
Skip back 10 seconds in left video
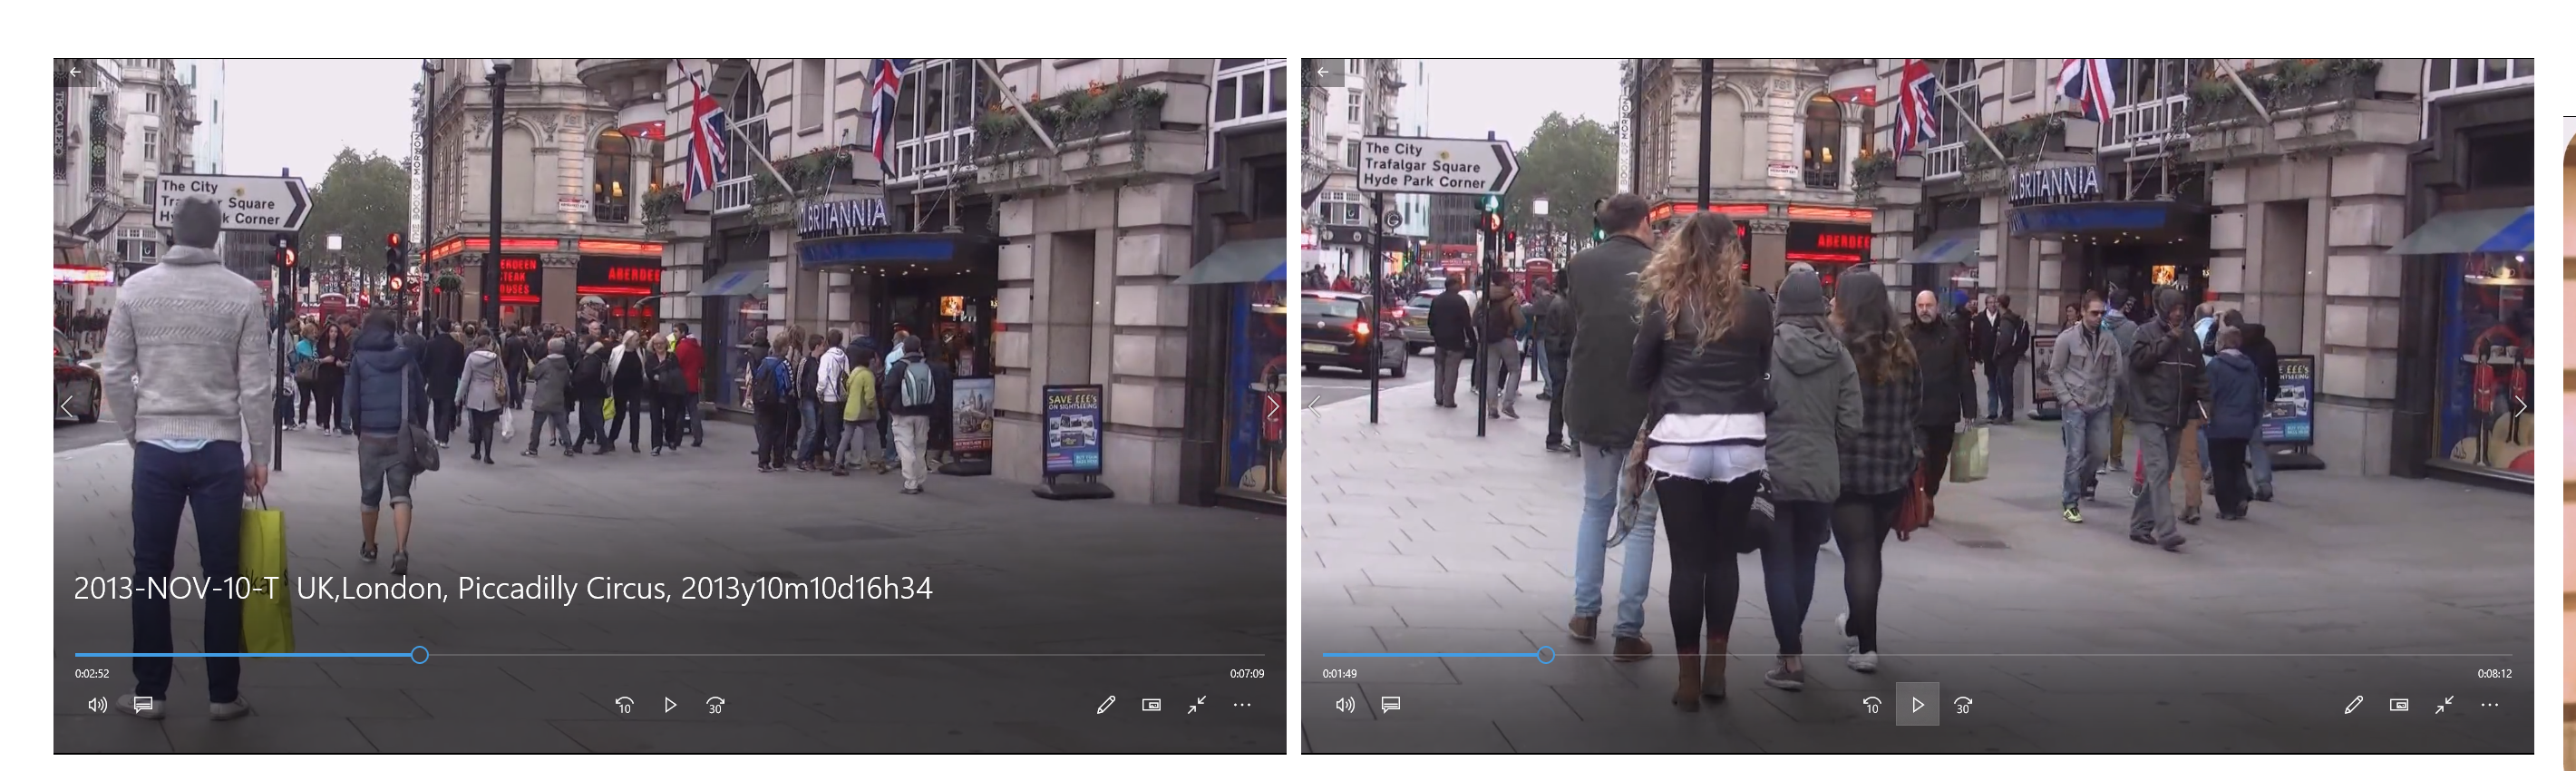(x=624, y=705)
